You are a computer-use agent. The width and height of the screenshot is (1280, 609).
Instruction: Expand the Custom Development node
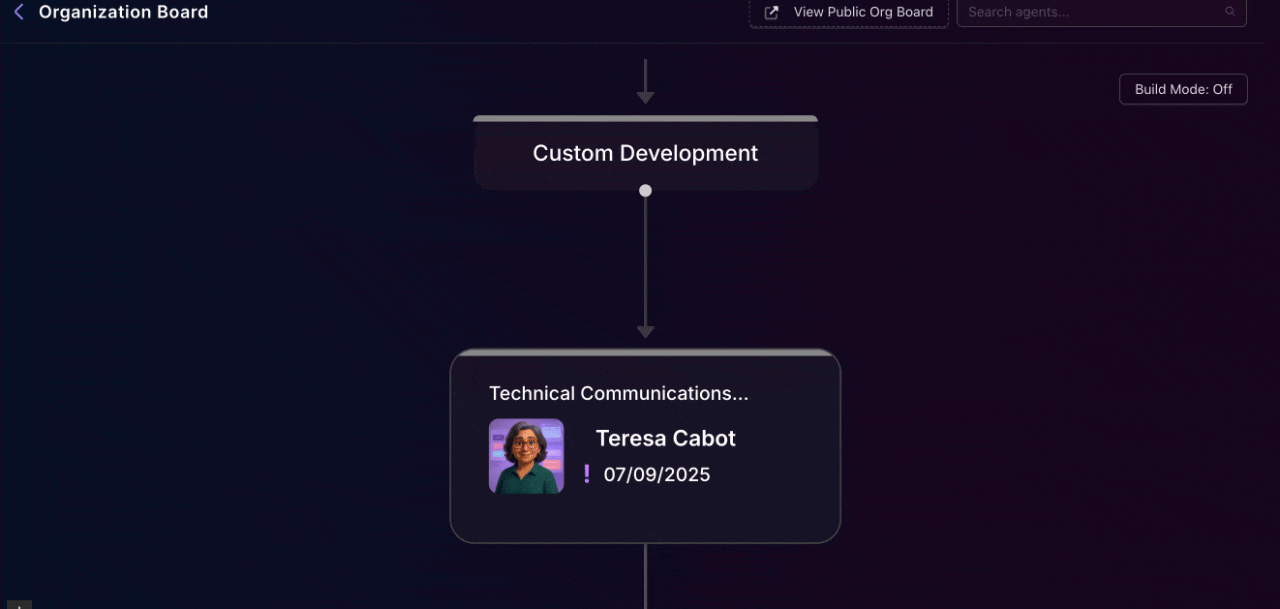click(x=645, y=154)
